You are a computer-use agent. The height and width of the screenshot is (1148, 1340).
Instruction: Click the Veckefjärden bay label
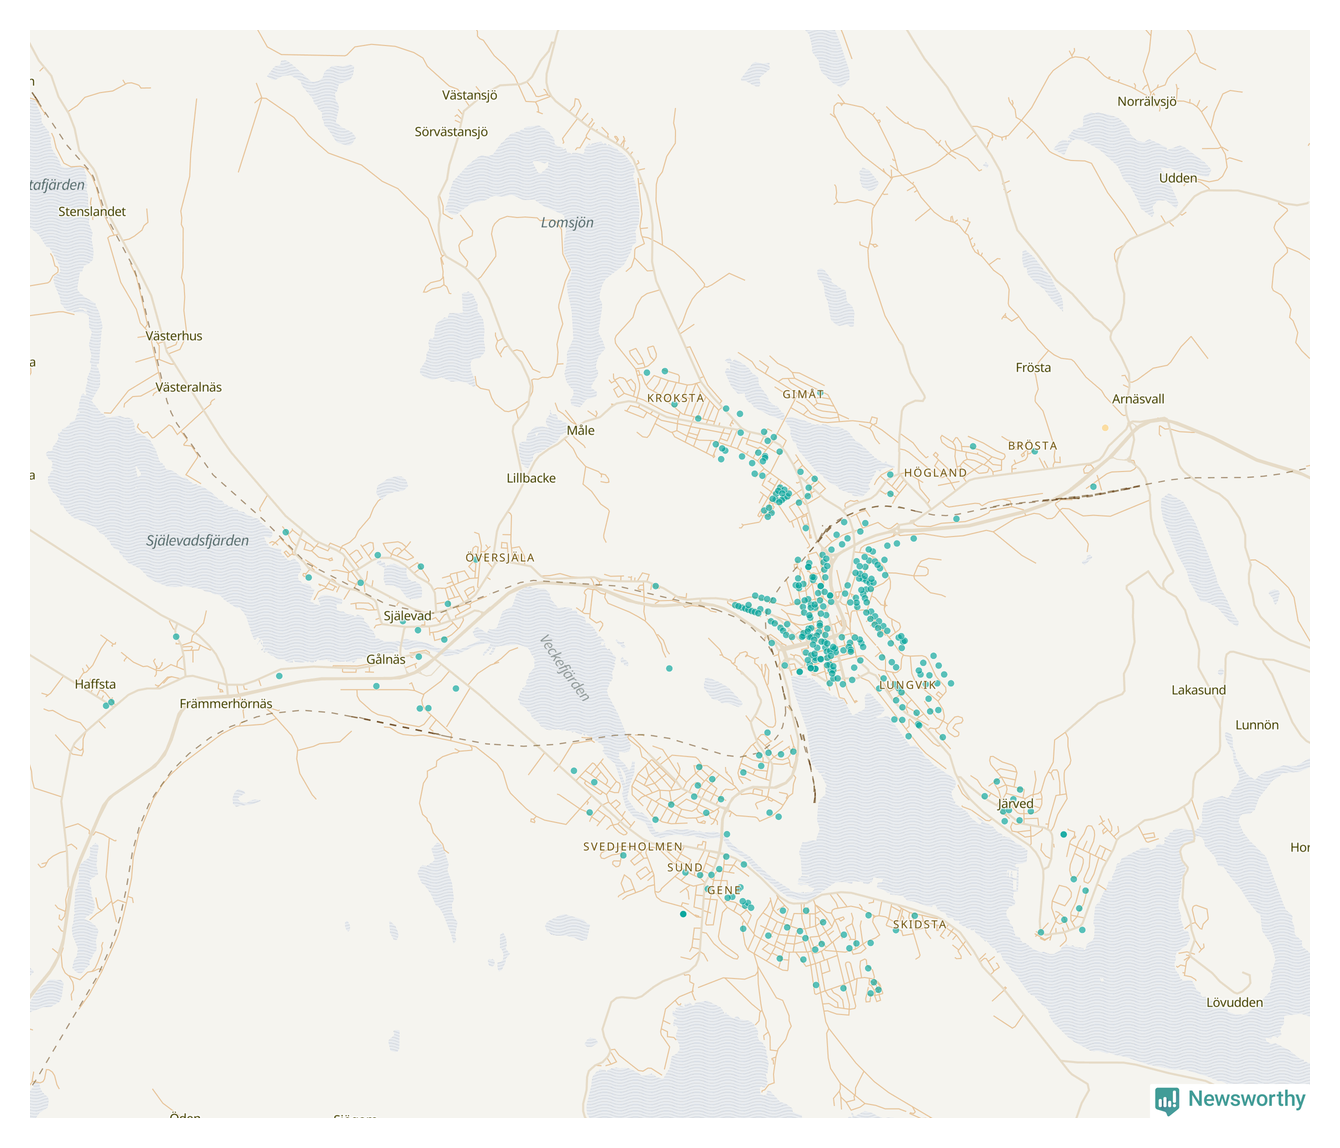tap(565, 667)
